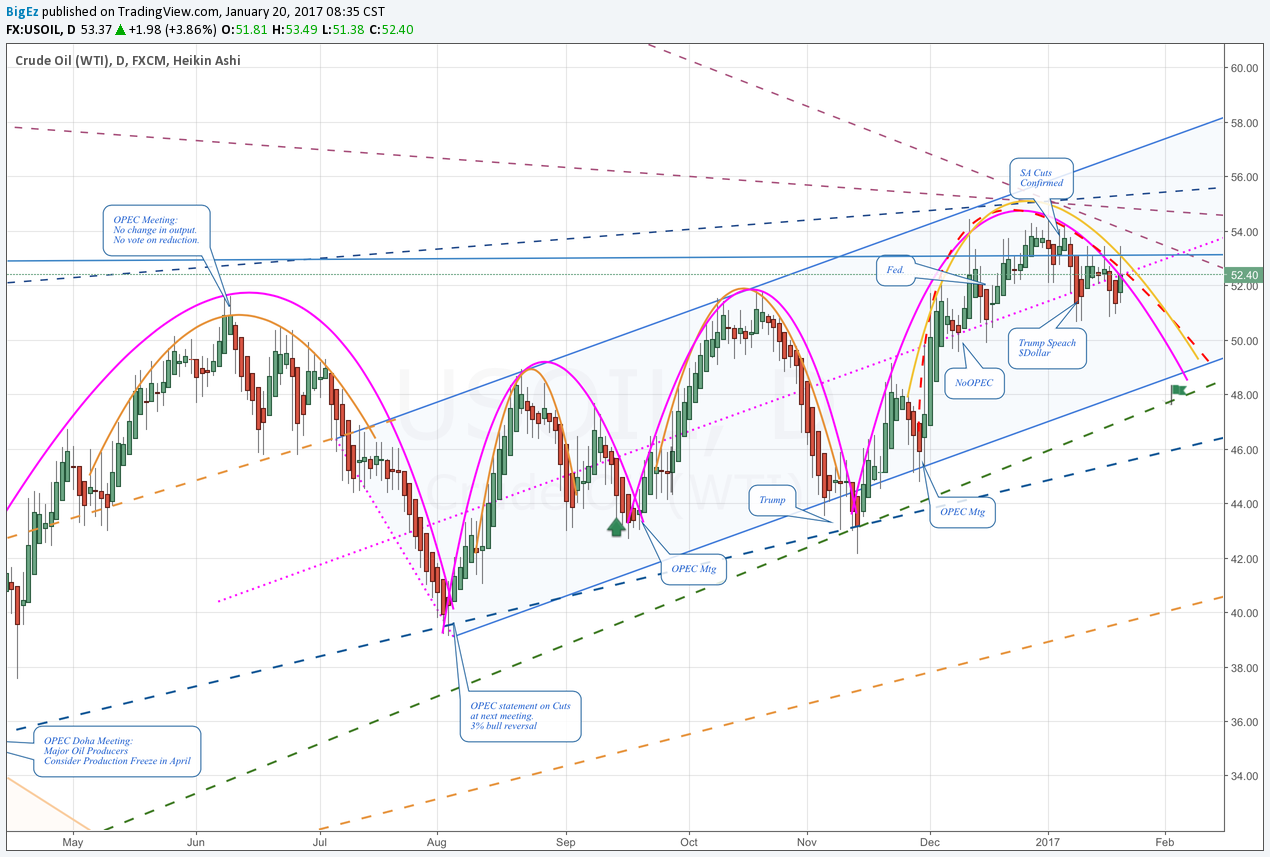The height and width of the screenshot is (857, 1270).
Task: Click the 'Aug' time axis label
Action: point(436,842)
